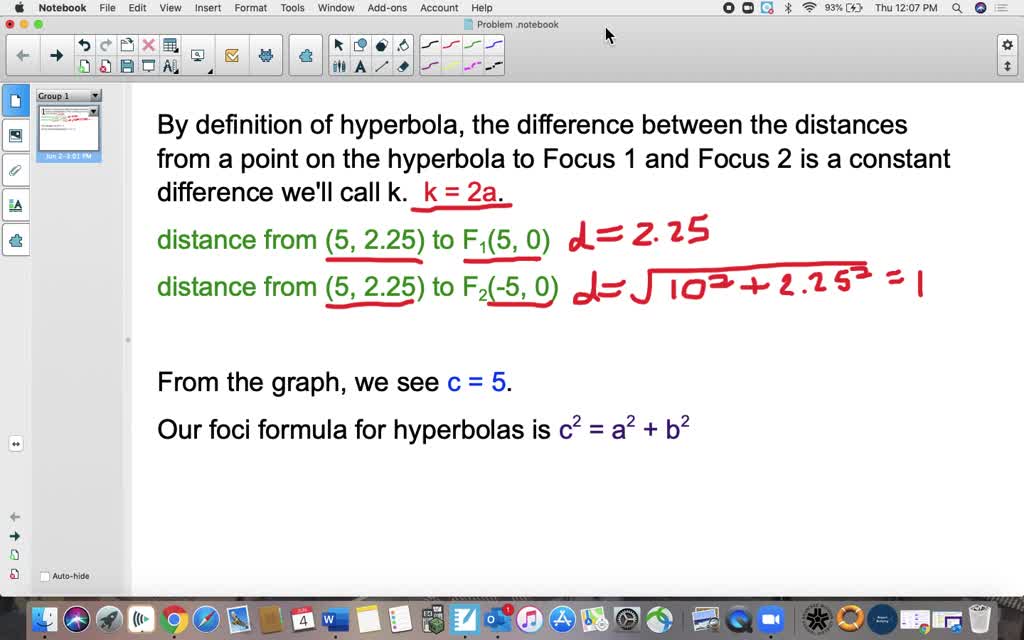Viewport: 1024px width, 640px height.
Task: Pick the Select arrow tool
Action: click(338, 45)
